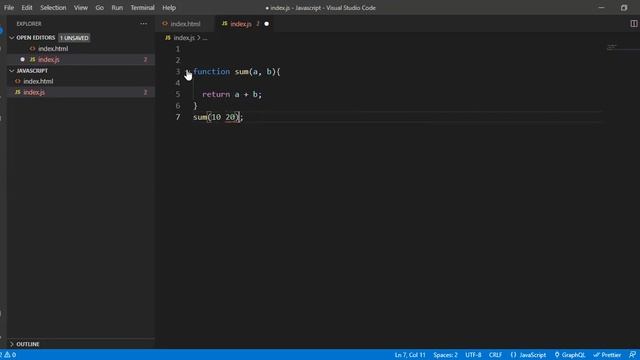Screen dimensions: 640x360
Task: Switch to the index.html editor tab
Action: 185,24
